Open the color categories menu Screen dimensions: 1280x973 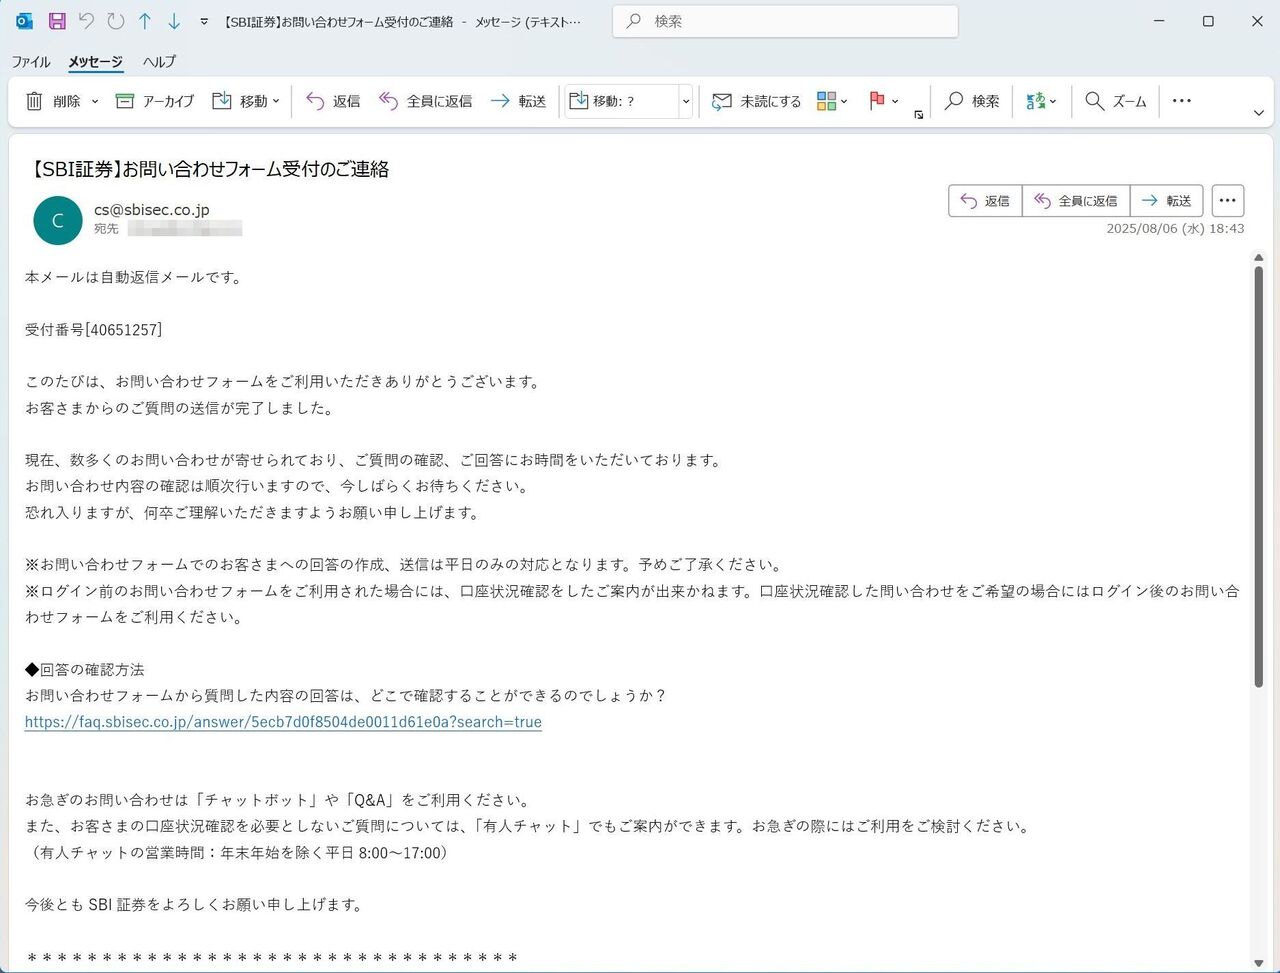click(832, 101)
